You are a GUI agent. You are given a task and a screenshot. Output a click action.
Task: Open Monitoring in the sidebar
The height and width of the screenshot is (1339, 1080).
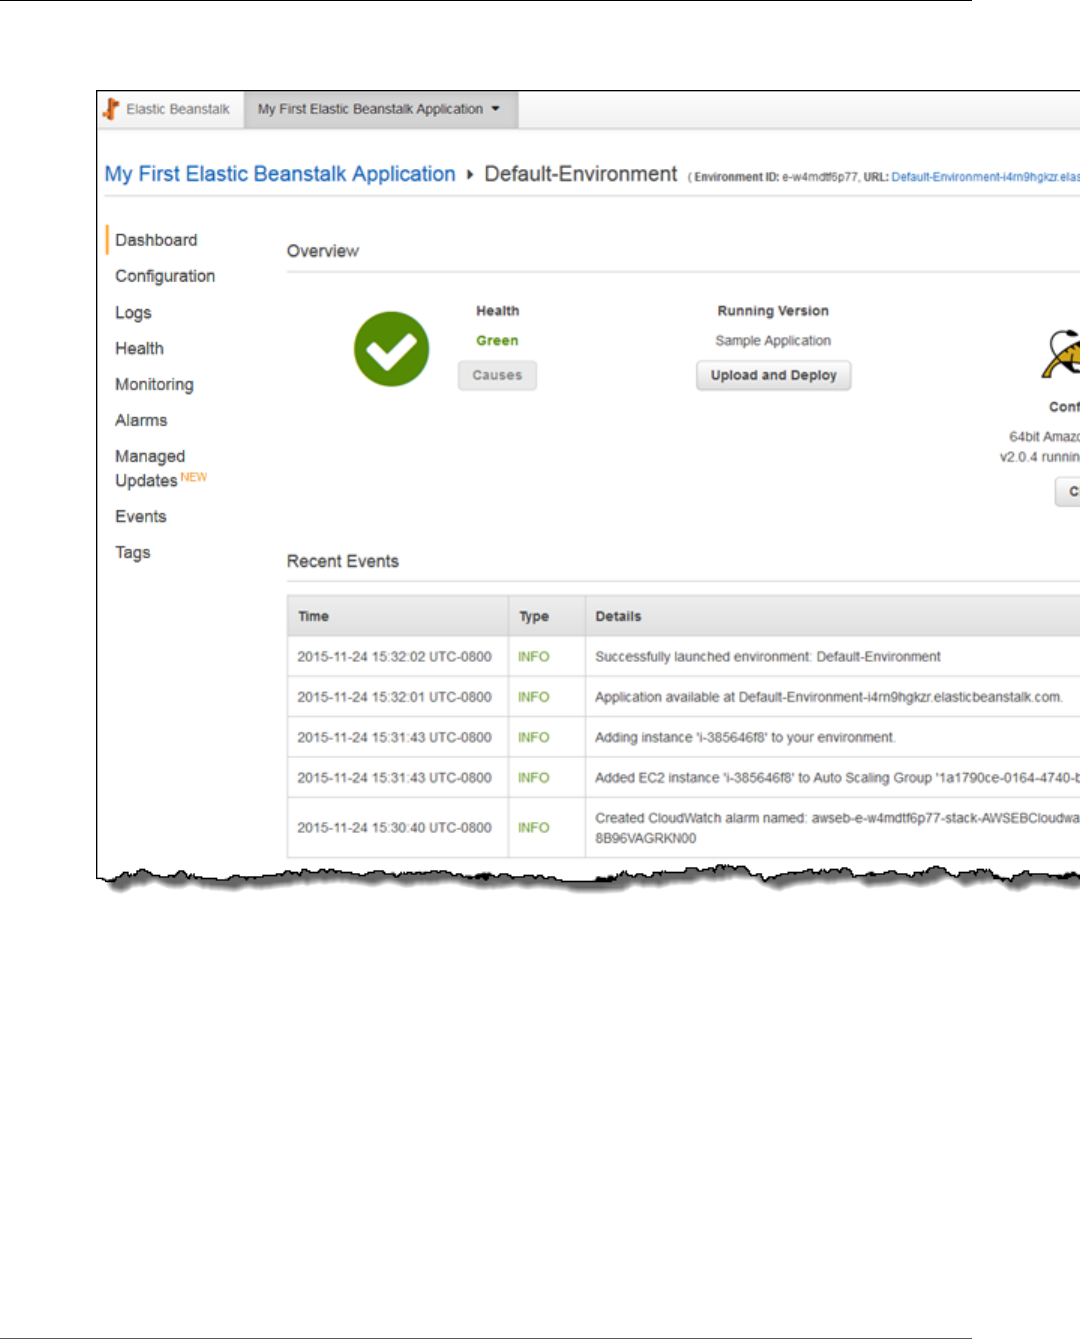coord(154,385)
